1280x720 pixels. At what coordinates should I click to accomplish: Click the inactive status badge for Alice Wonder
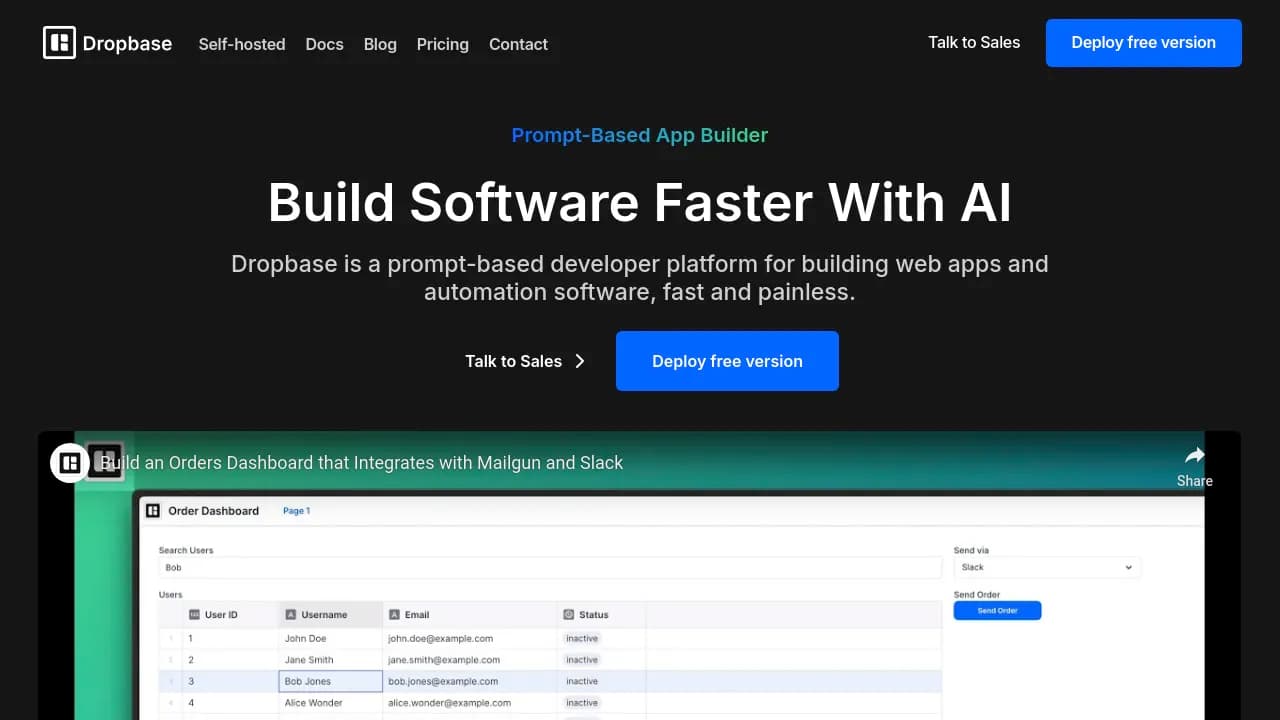click(582, 703)
